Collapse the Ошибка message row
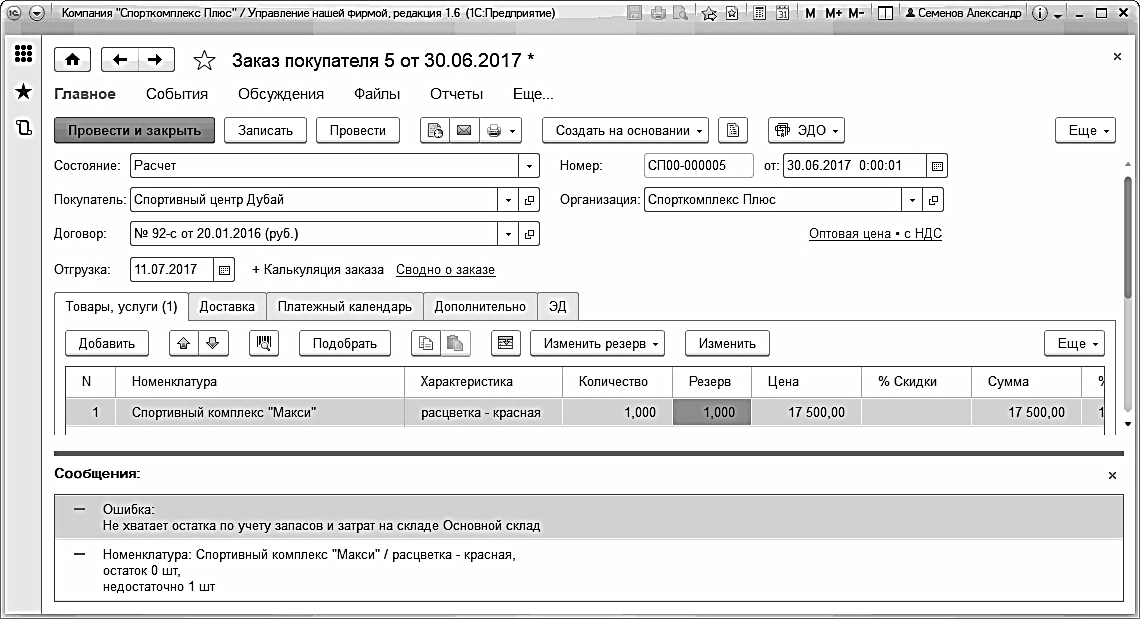The width and height of the screenshot is (1140, 619). (x=79, y=510)
